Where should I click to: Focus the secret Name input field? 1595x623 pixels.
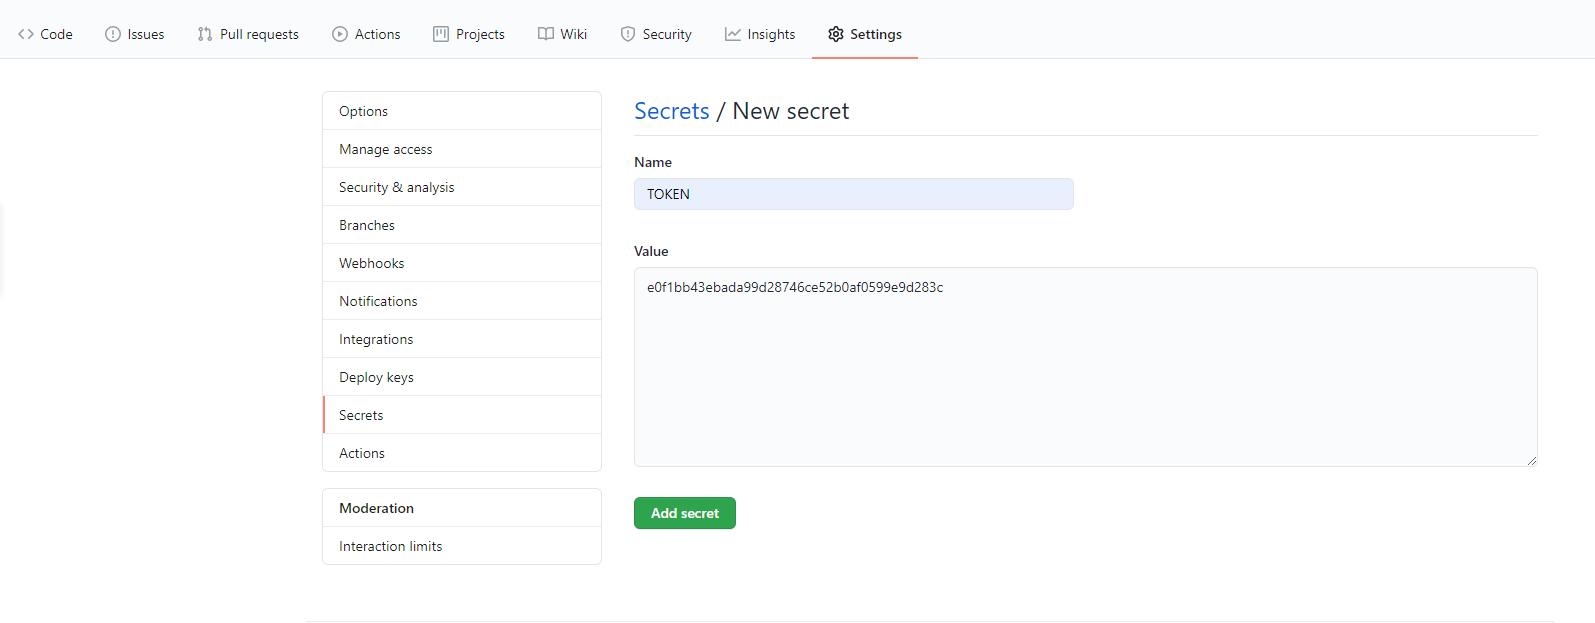(x=853, y=194)
